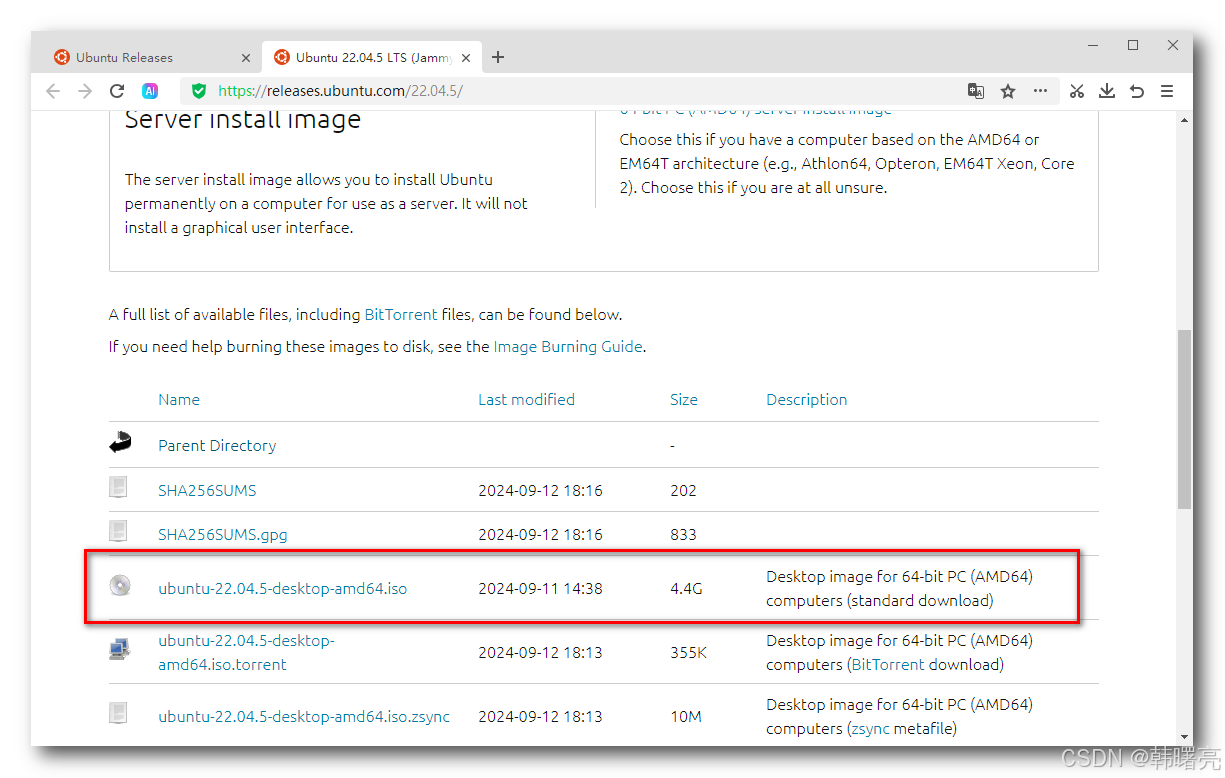The image size is (1225, 778).
Task: Translate this page icon
Action: click(976, 91)
